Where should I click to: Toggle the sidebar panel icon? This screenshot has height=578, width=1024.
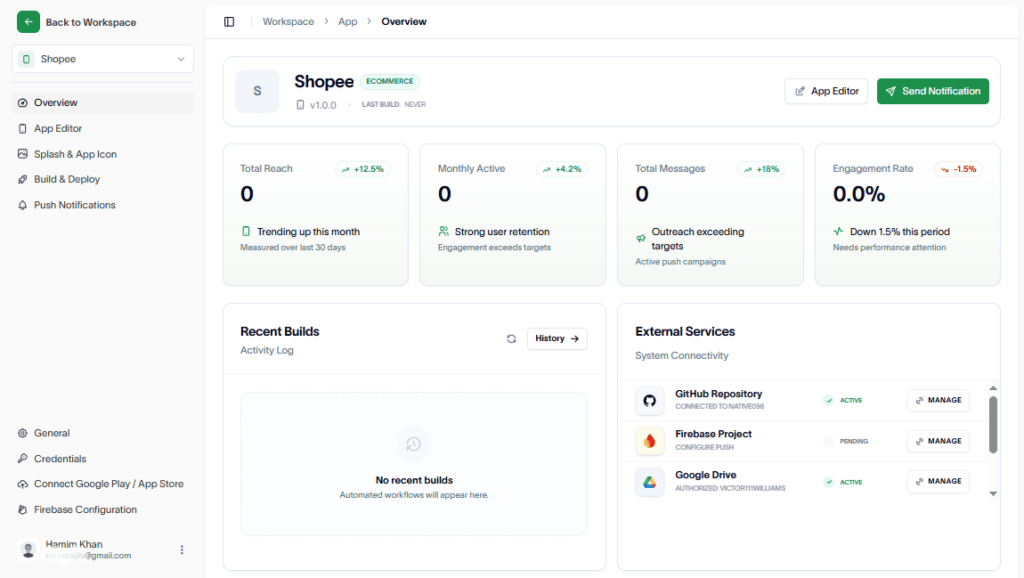pos(229,22)
